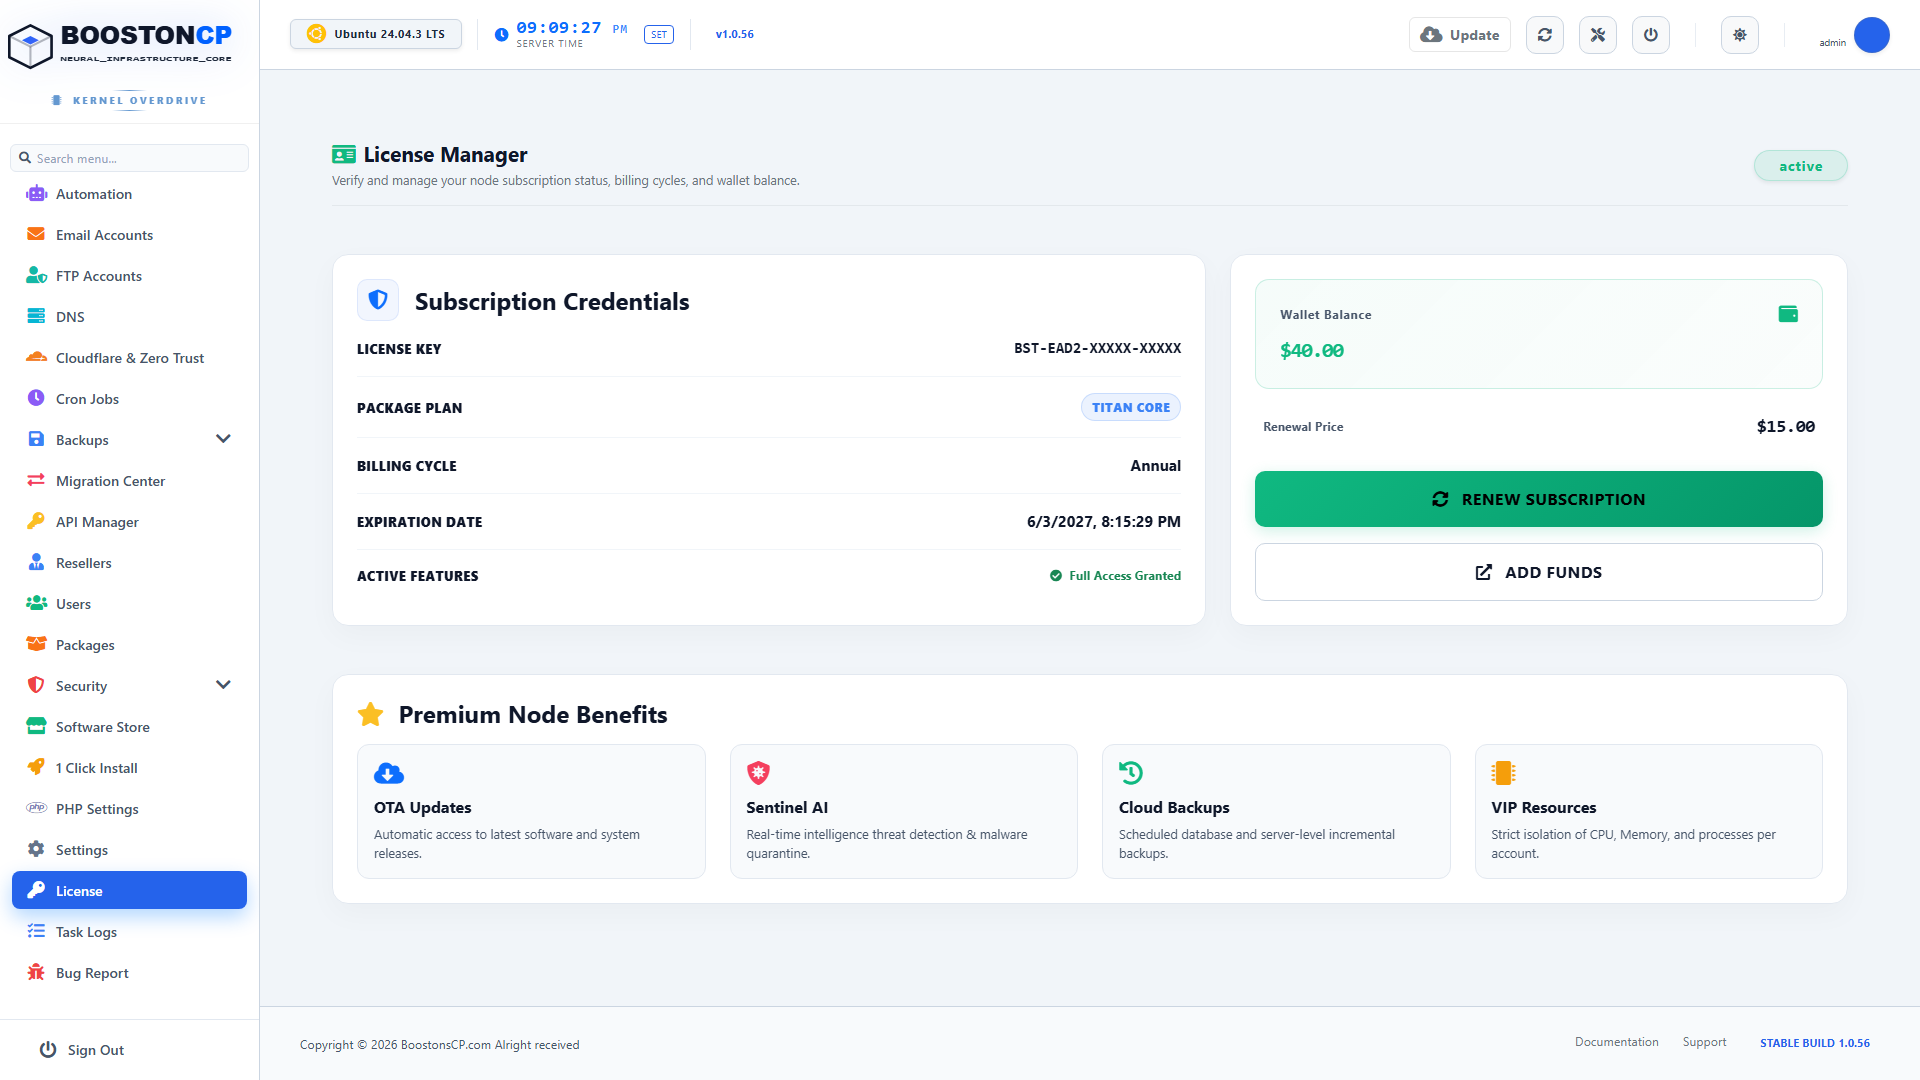Screen dimensions: 1920x1080
Task: Click the Ubuntu 24.04.3 LTS badge
Action: click(x=376, y=34)
